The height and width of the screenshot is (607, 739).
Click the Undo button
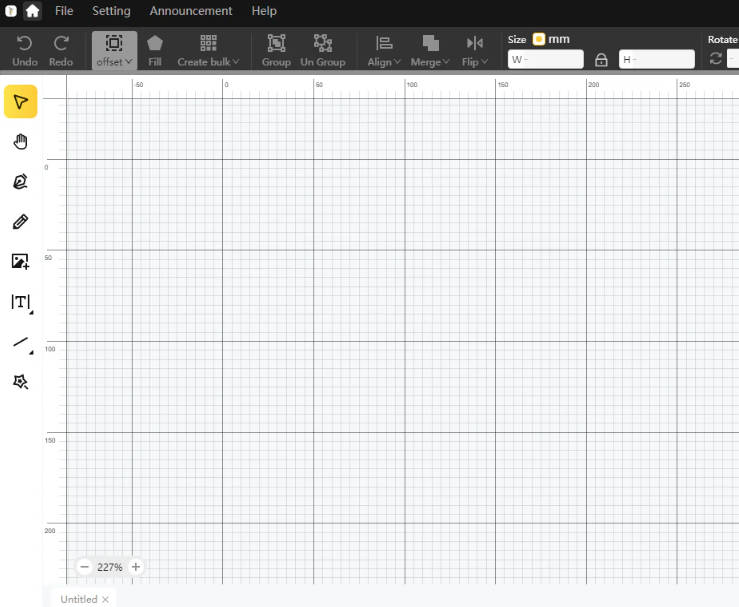(x=25, y=50)
